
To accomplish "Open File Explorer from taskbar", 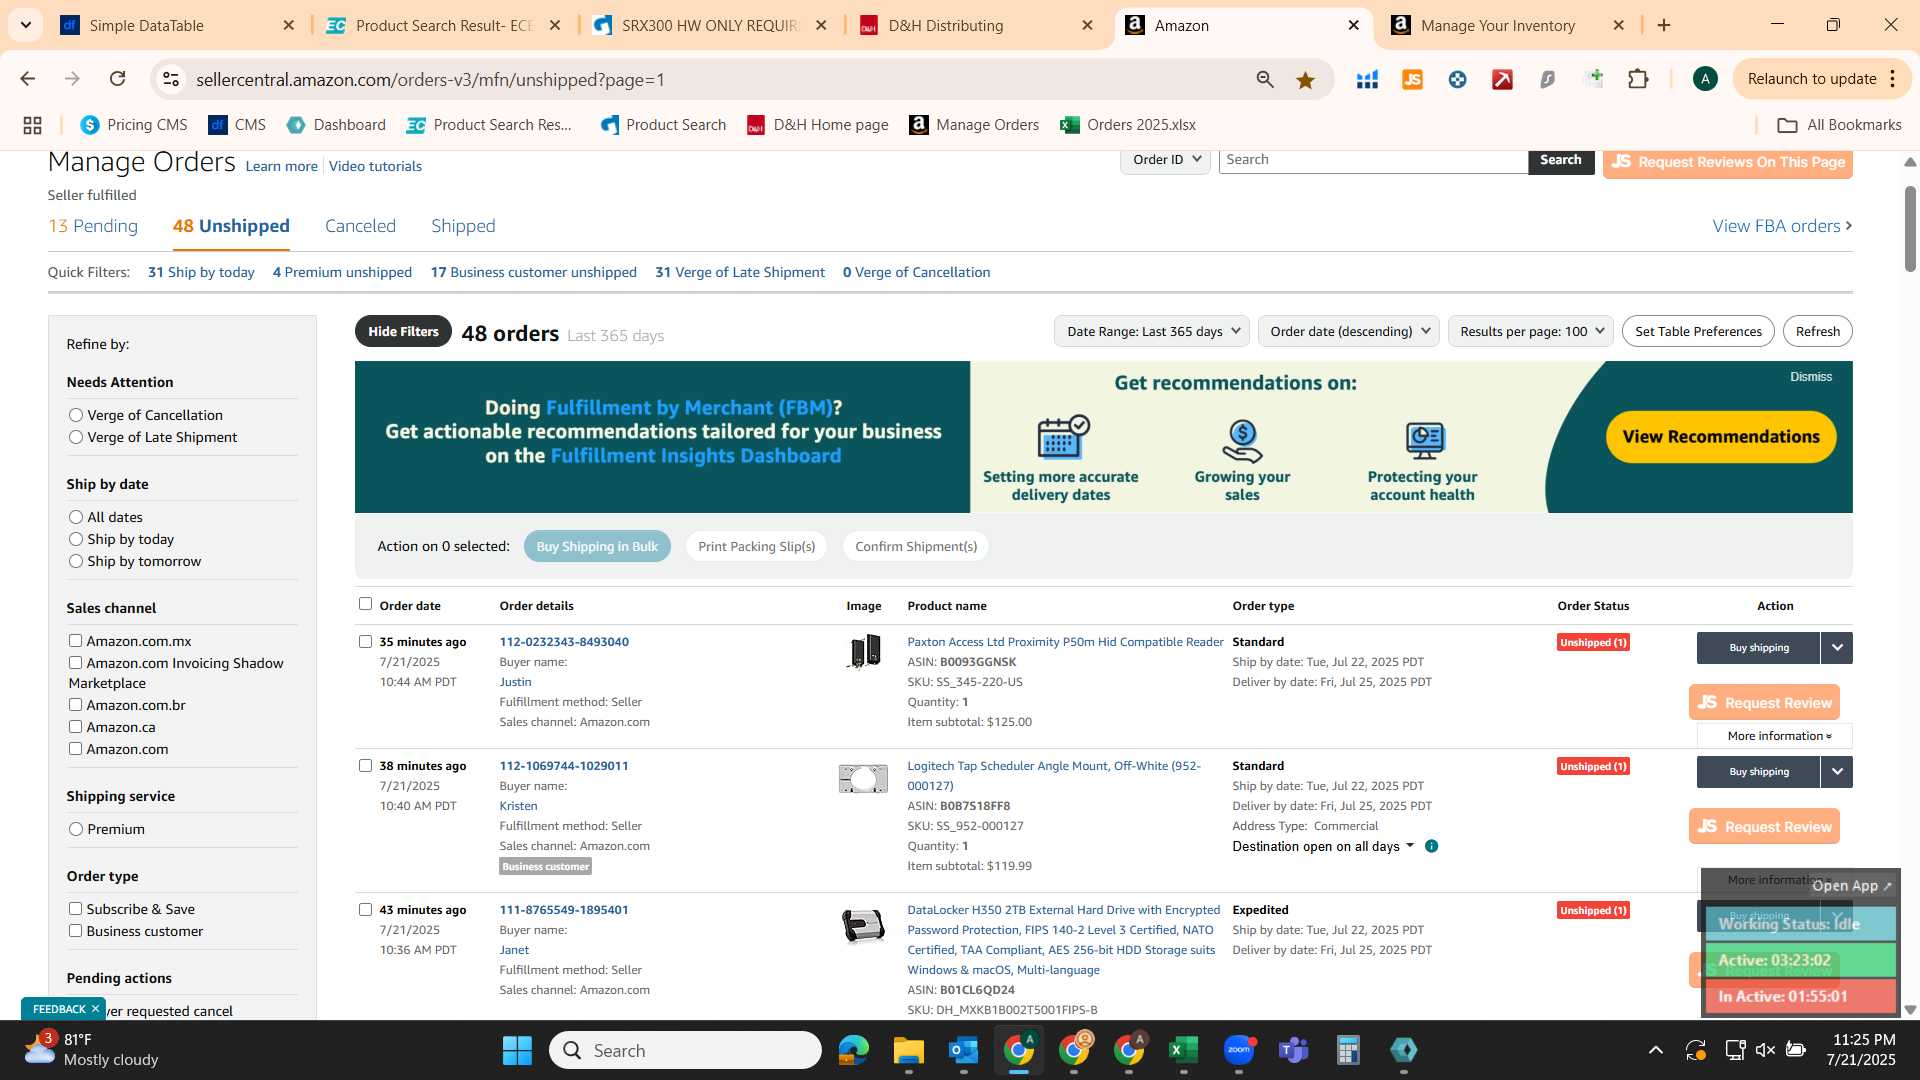I will coord(908,1050).
